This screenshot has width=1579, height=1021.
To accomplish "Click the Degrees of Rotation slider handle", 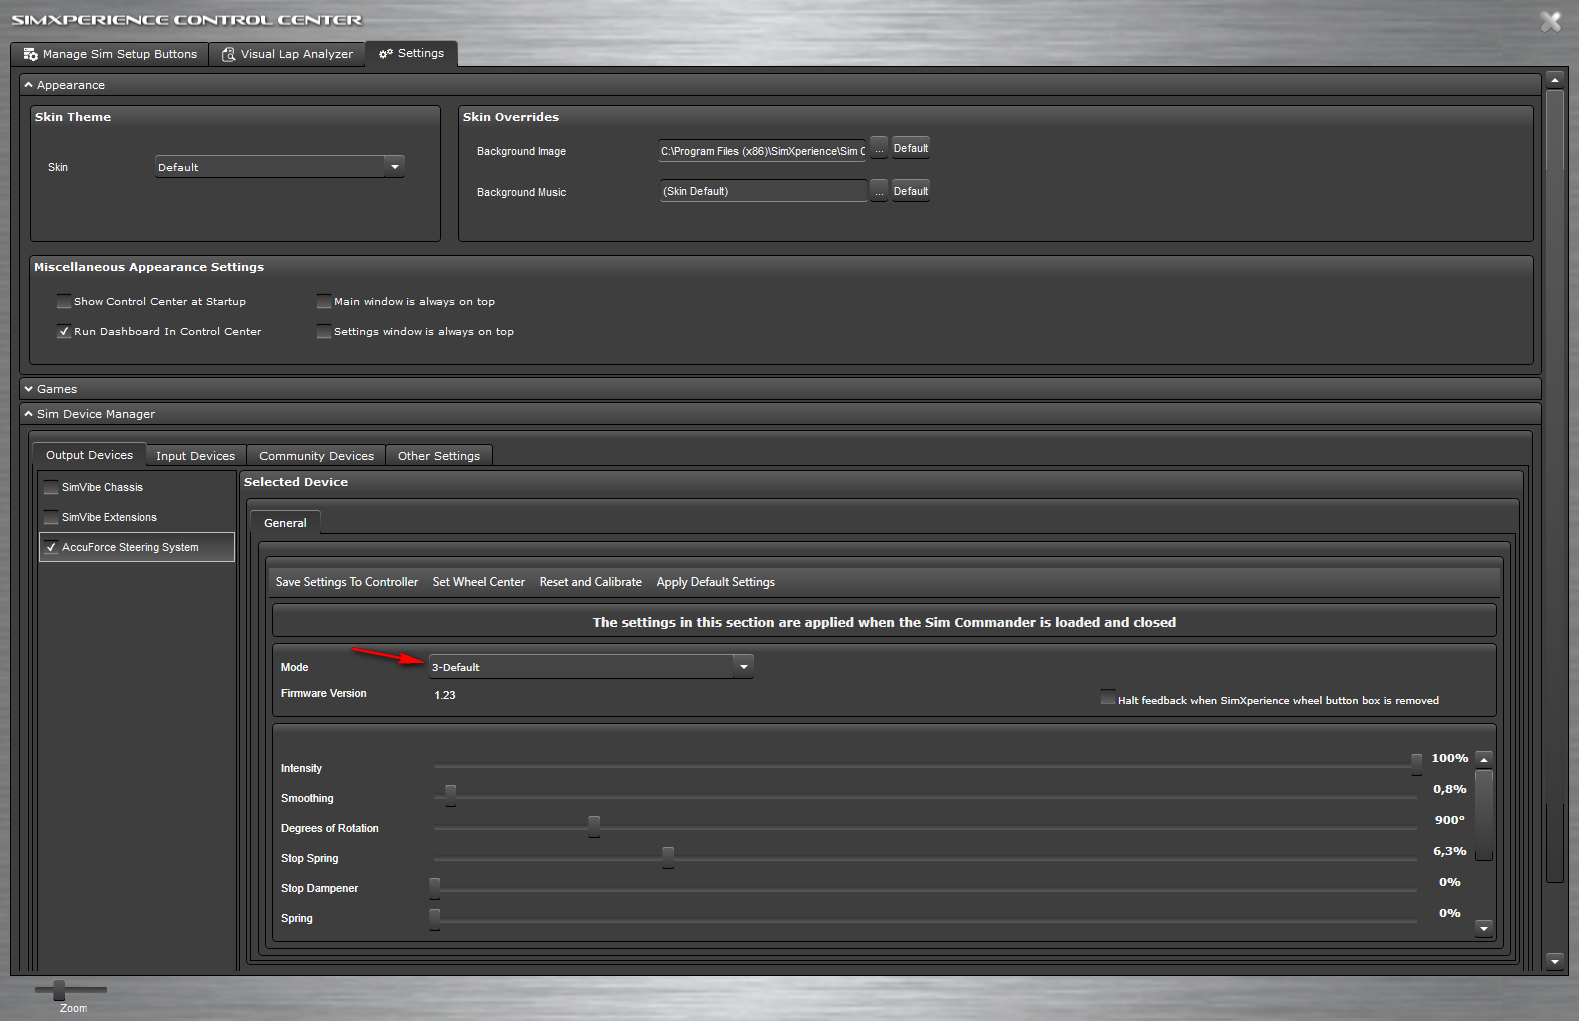I will pos(594,826).
